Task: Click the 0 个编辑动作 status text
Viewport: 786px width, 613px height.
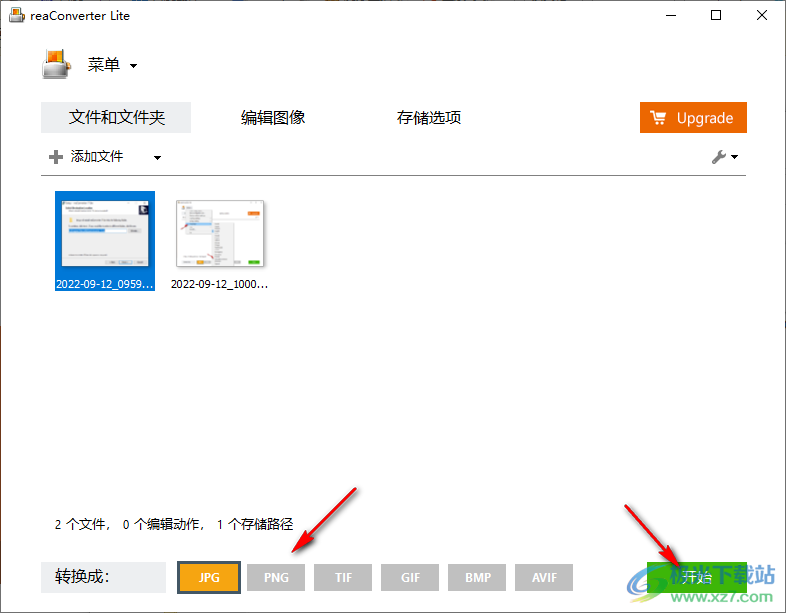Action: tap(163, 524)
